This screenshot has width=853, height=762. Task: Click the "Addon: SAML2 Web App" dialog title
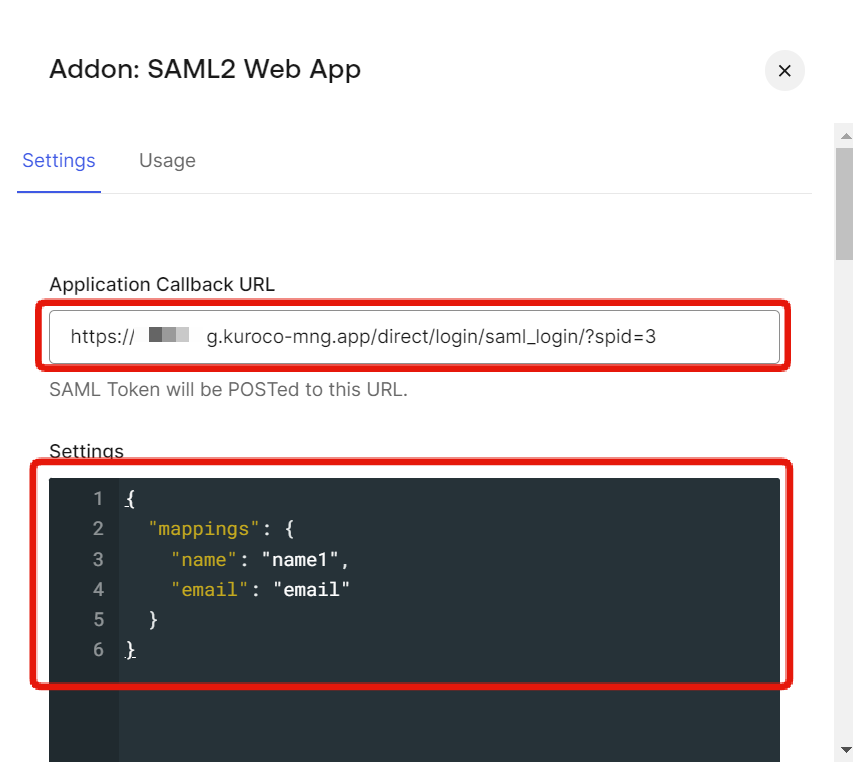point(205,69)
